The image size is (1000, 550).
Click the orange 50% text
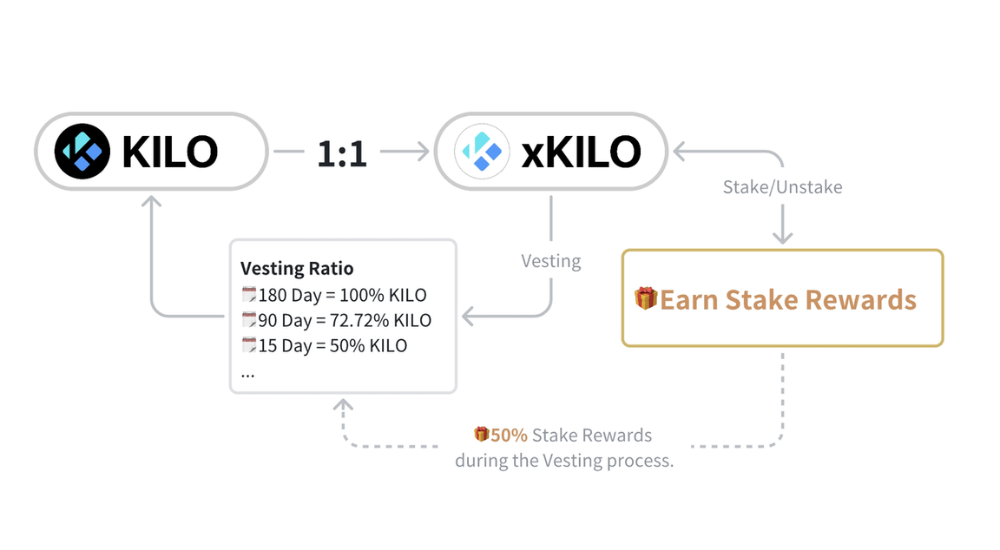pyautogui.click(x=508, y=435)
